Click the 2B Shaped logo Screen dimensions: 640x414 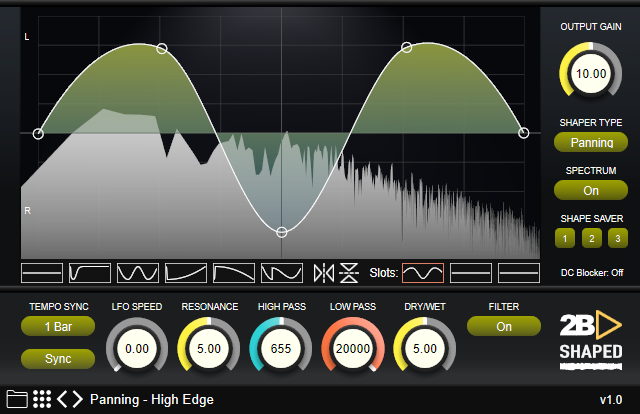point(591,340)
